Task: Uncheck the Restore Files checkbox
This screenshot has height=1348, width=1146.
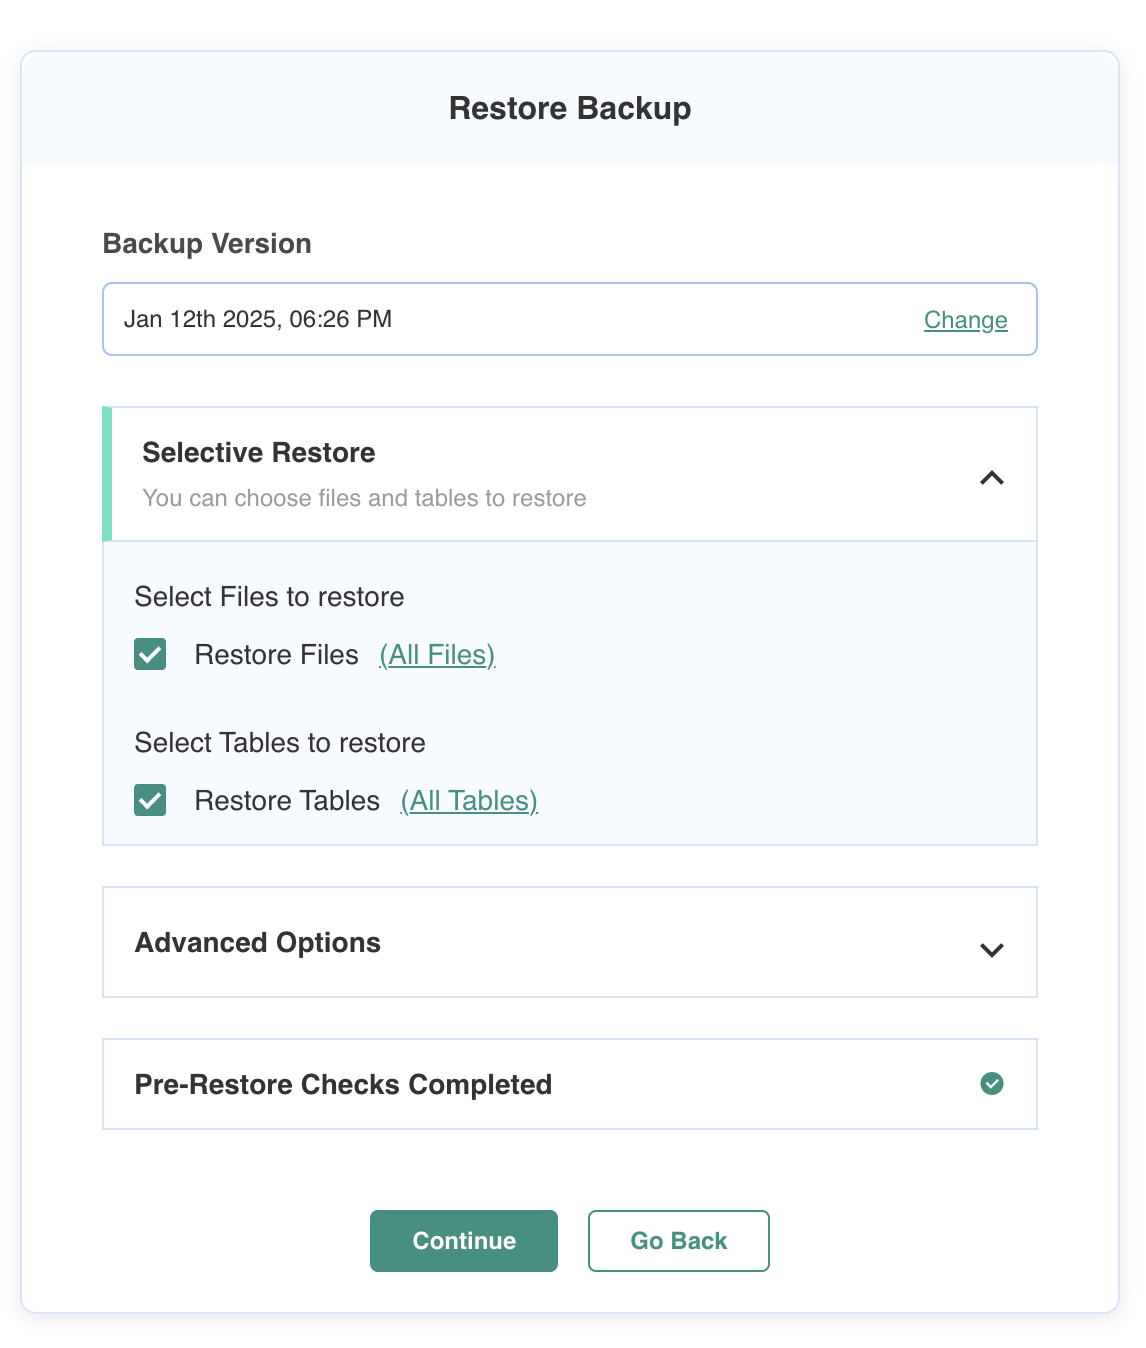Action: click(x=150, y=654)
